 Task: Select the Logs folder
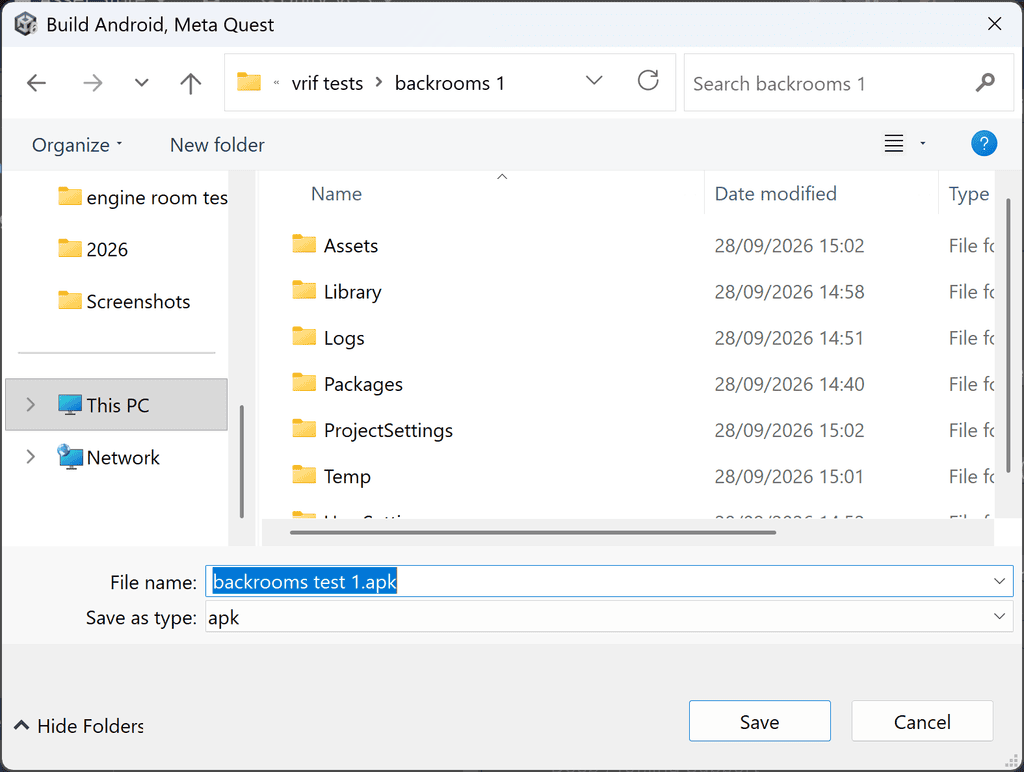pos(344,338)
